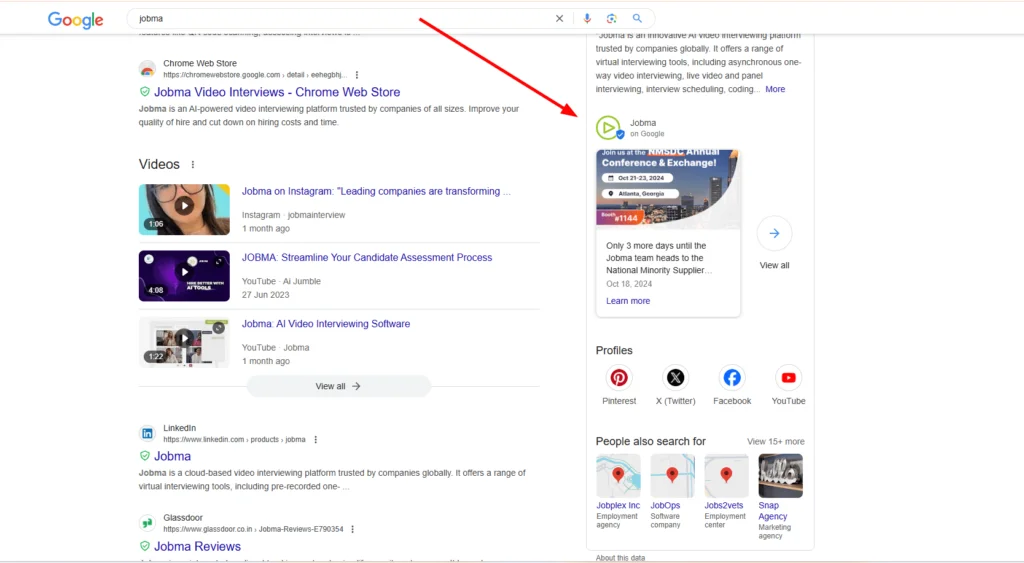Open options menu for LinkedIn result
The image size is (1024, 563).
[x=315, y=440]
